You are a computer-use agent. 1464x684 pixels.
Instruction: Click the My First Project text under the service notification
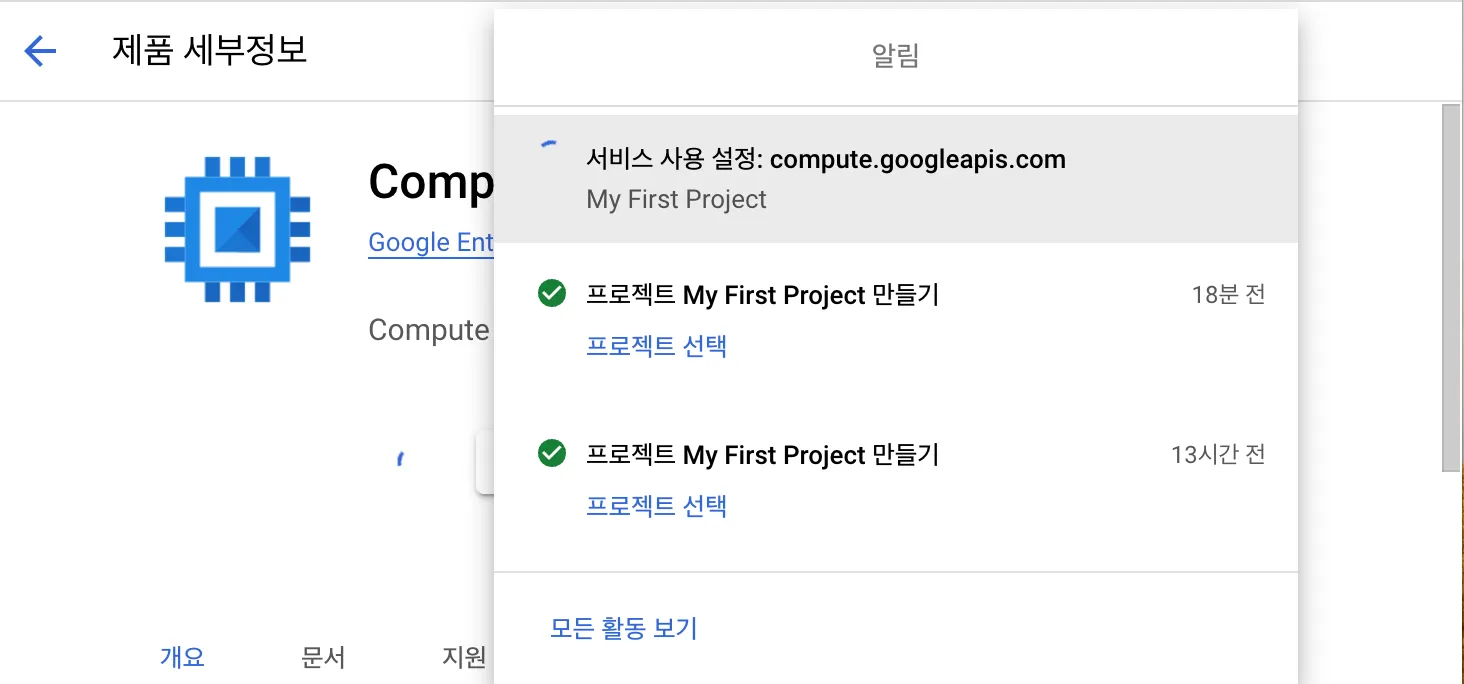click(676, 199)
